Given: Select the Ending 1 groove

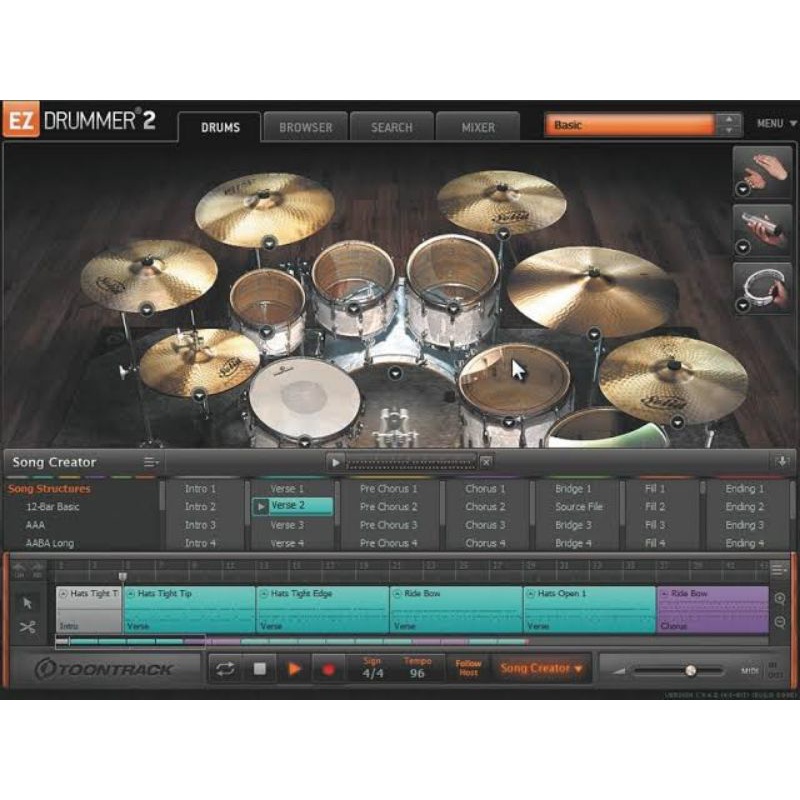Looking at the screenshot, I should 744,488.
